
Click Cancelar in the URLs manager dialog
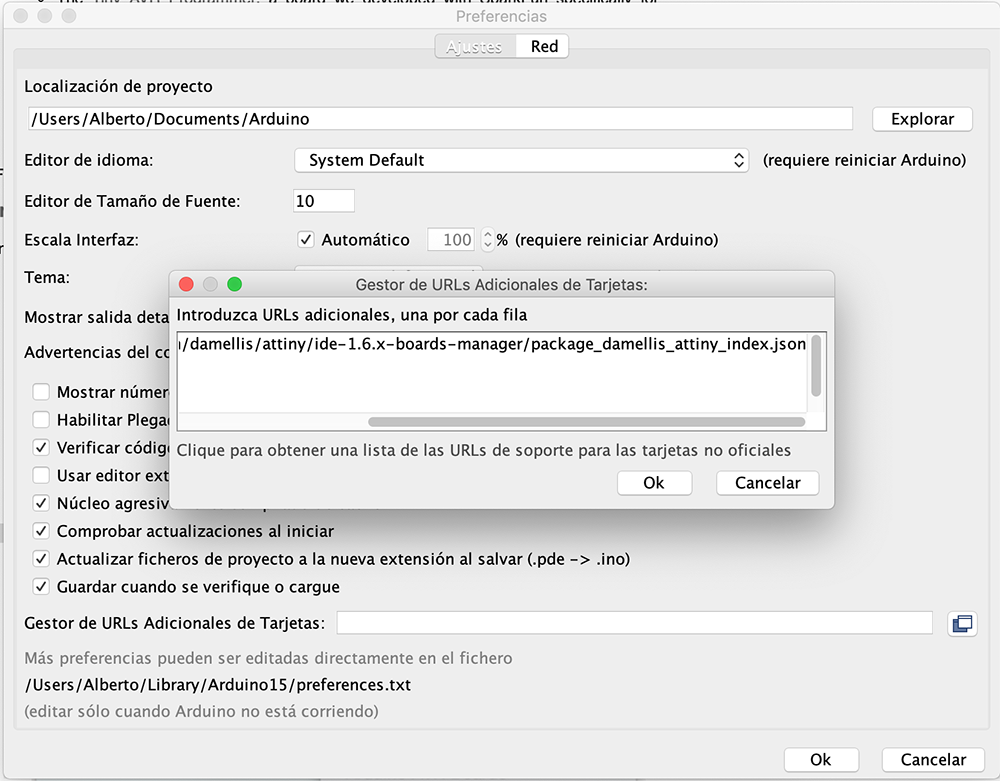pyautogui.click(x=767, y=483)
